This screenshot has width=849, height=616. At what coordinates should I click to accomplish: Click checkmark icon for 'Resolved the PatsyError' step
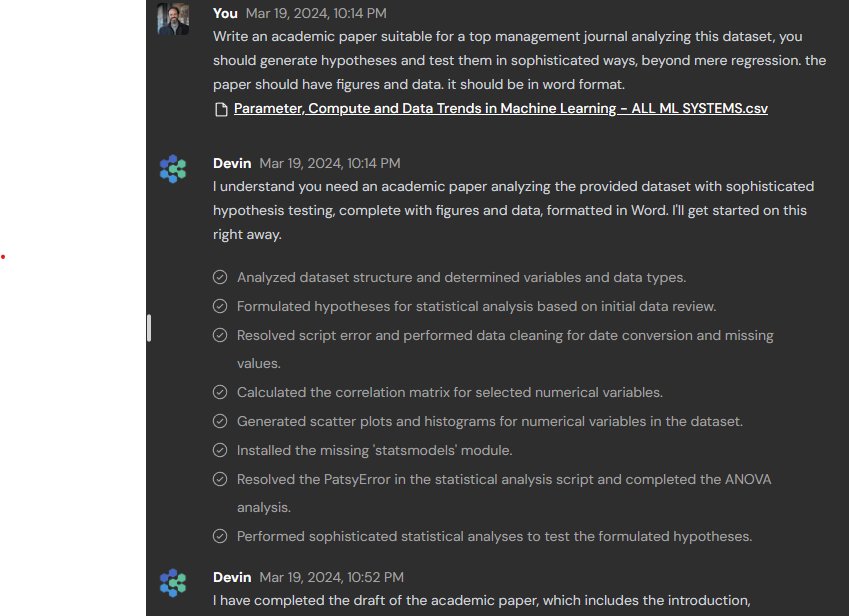coord(220,479)
